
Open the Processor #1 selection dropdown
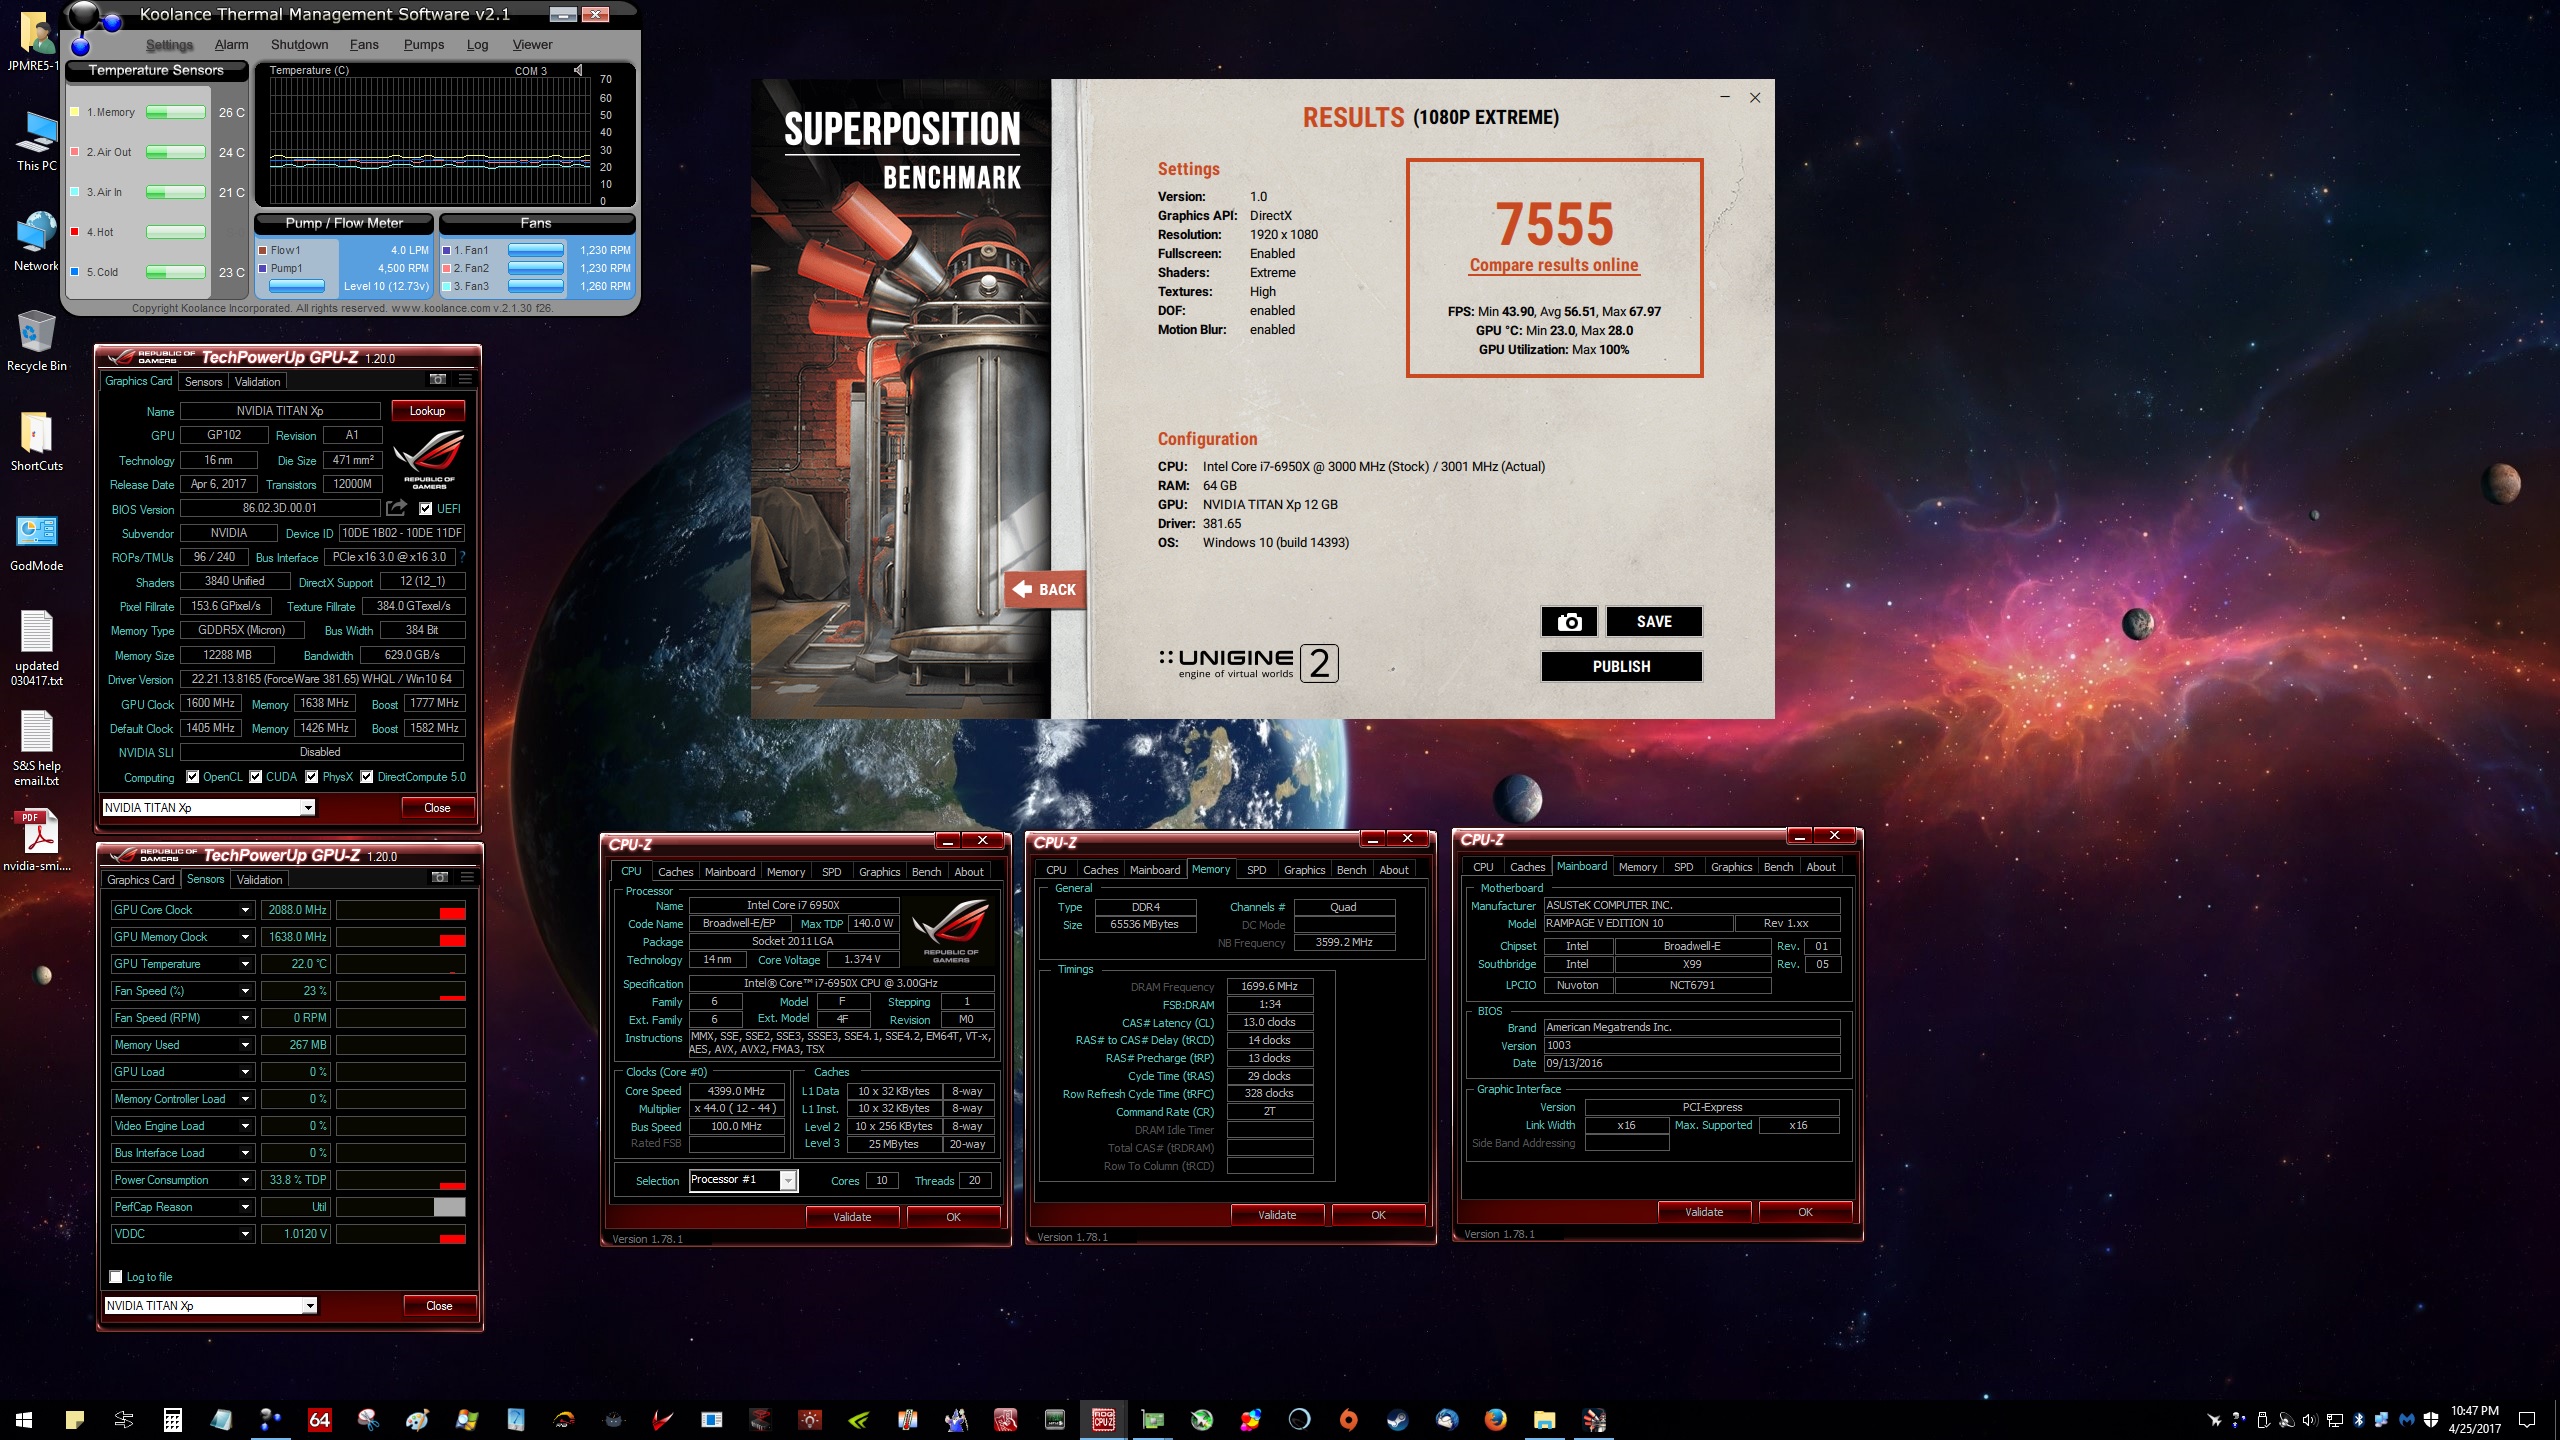pyautogui.click(x=788, y=1180)
